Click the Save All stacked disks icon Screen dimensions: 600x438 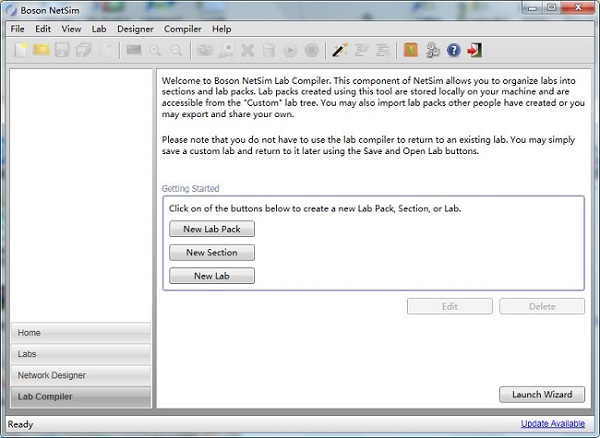click(x=83, y=50)
